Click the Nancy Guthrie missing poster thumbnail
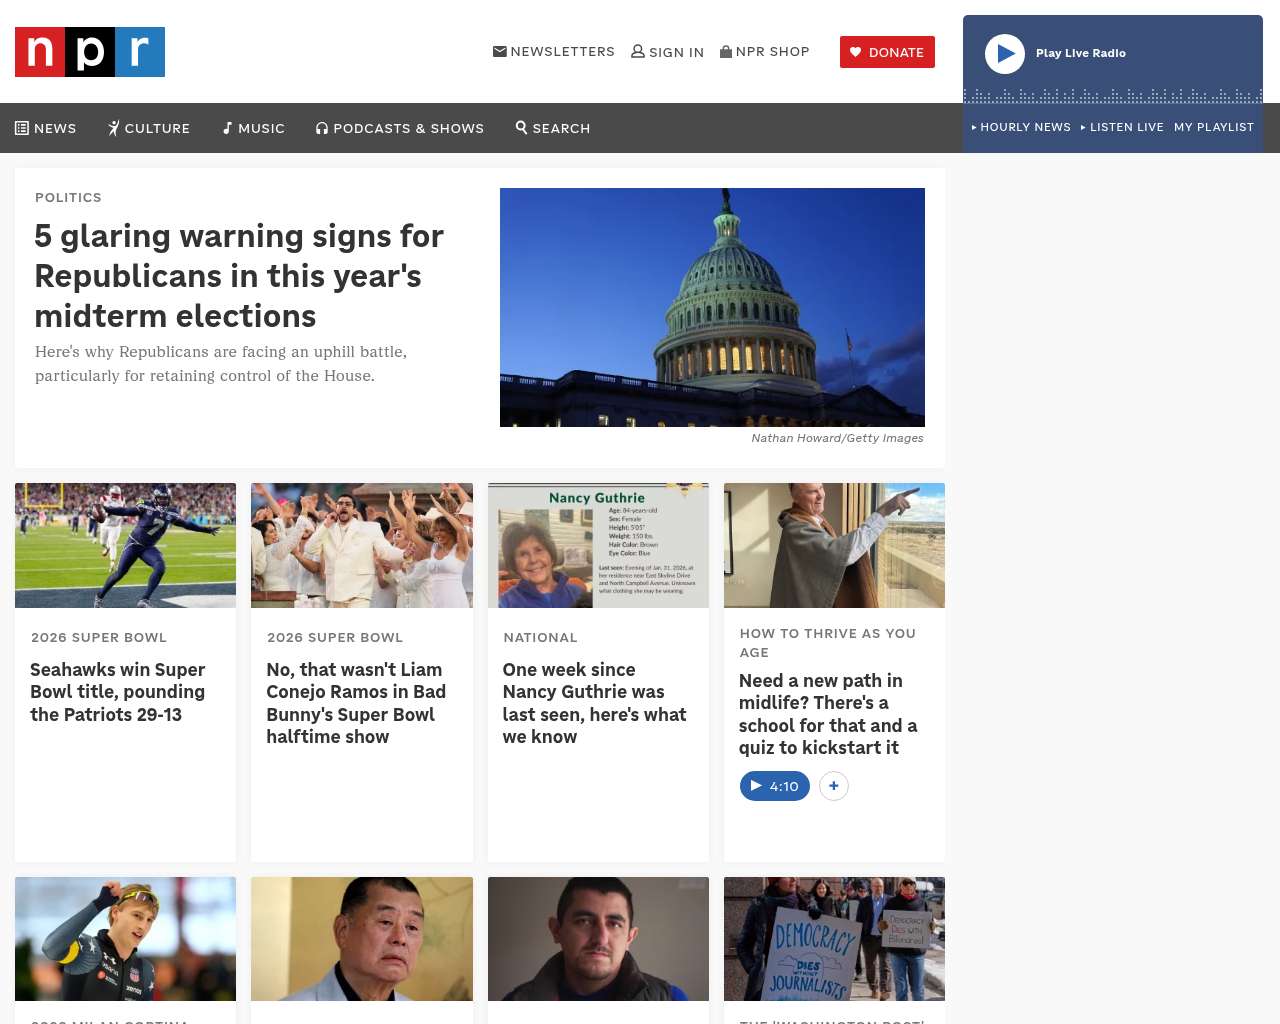 (x=598, y=545)
